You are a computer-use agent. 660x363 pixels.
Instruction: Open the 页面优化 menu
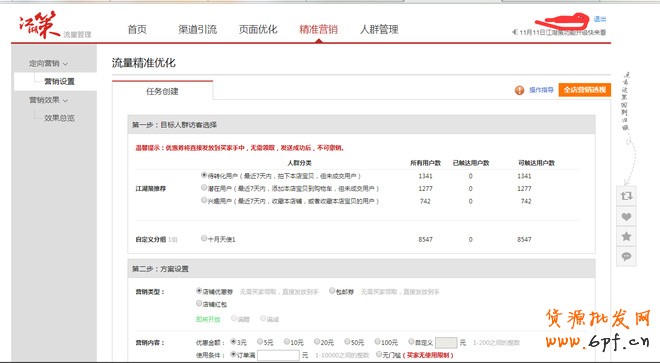258,29
